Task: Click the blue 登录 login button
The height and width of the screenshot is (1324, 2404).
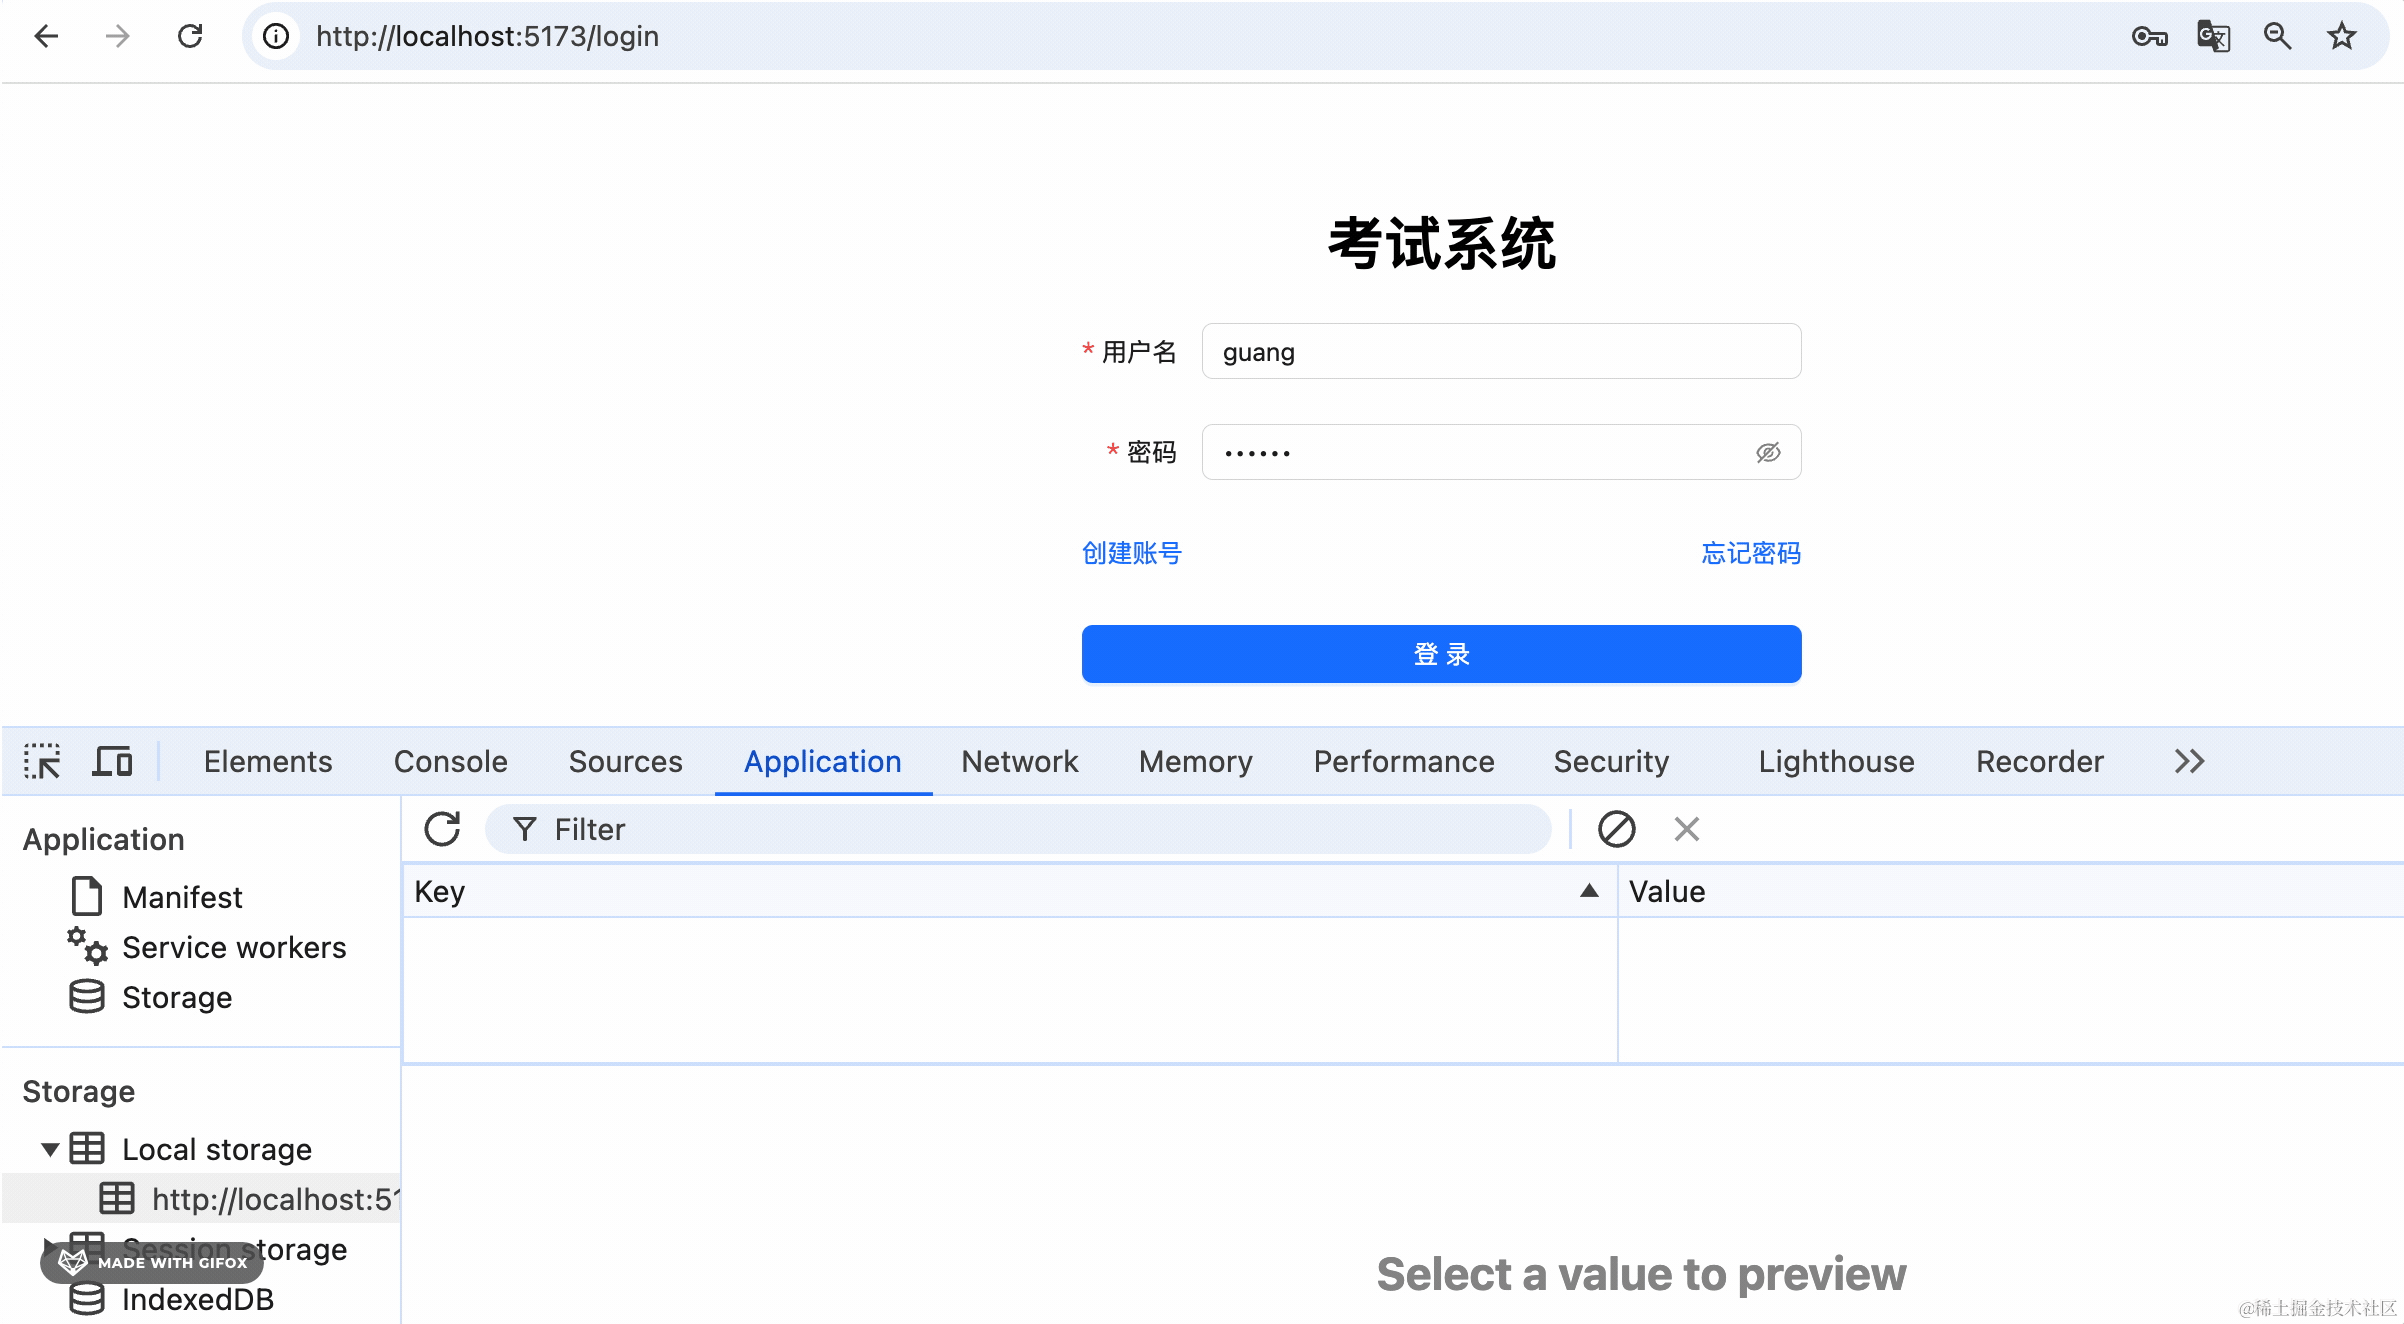Action: tap(1441, 654)
